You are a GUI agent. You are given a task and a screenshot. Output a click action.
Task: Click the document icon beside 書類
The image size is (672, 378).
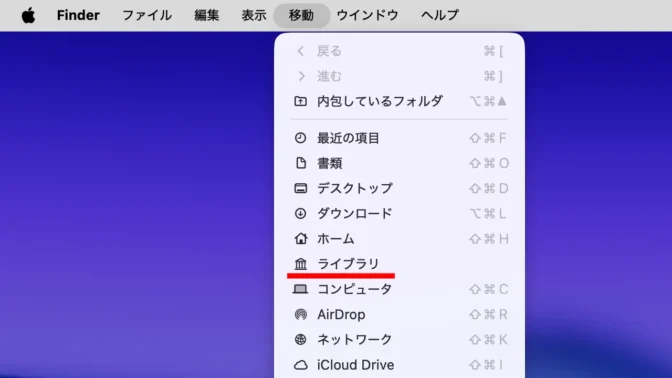pyautogui.click(x=301, y=163)
